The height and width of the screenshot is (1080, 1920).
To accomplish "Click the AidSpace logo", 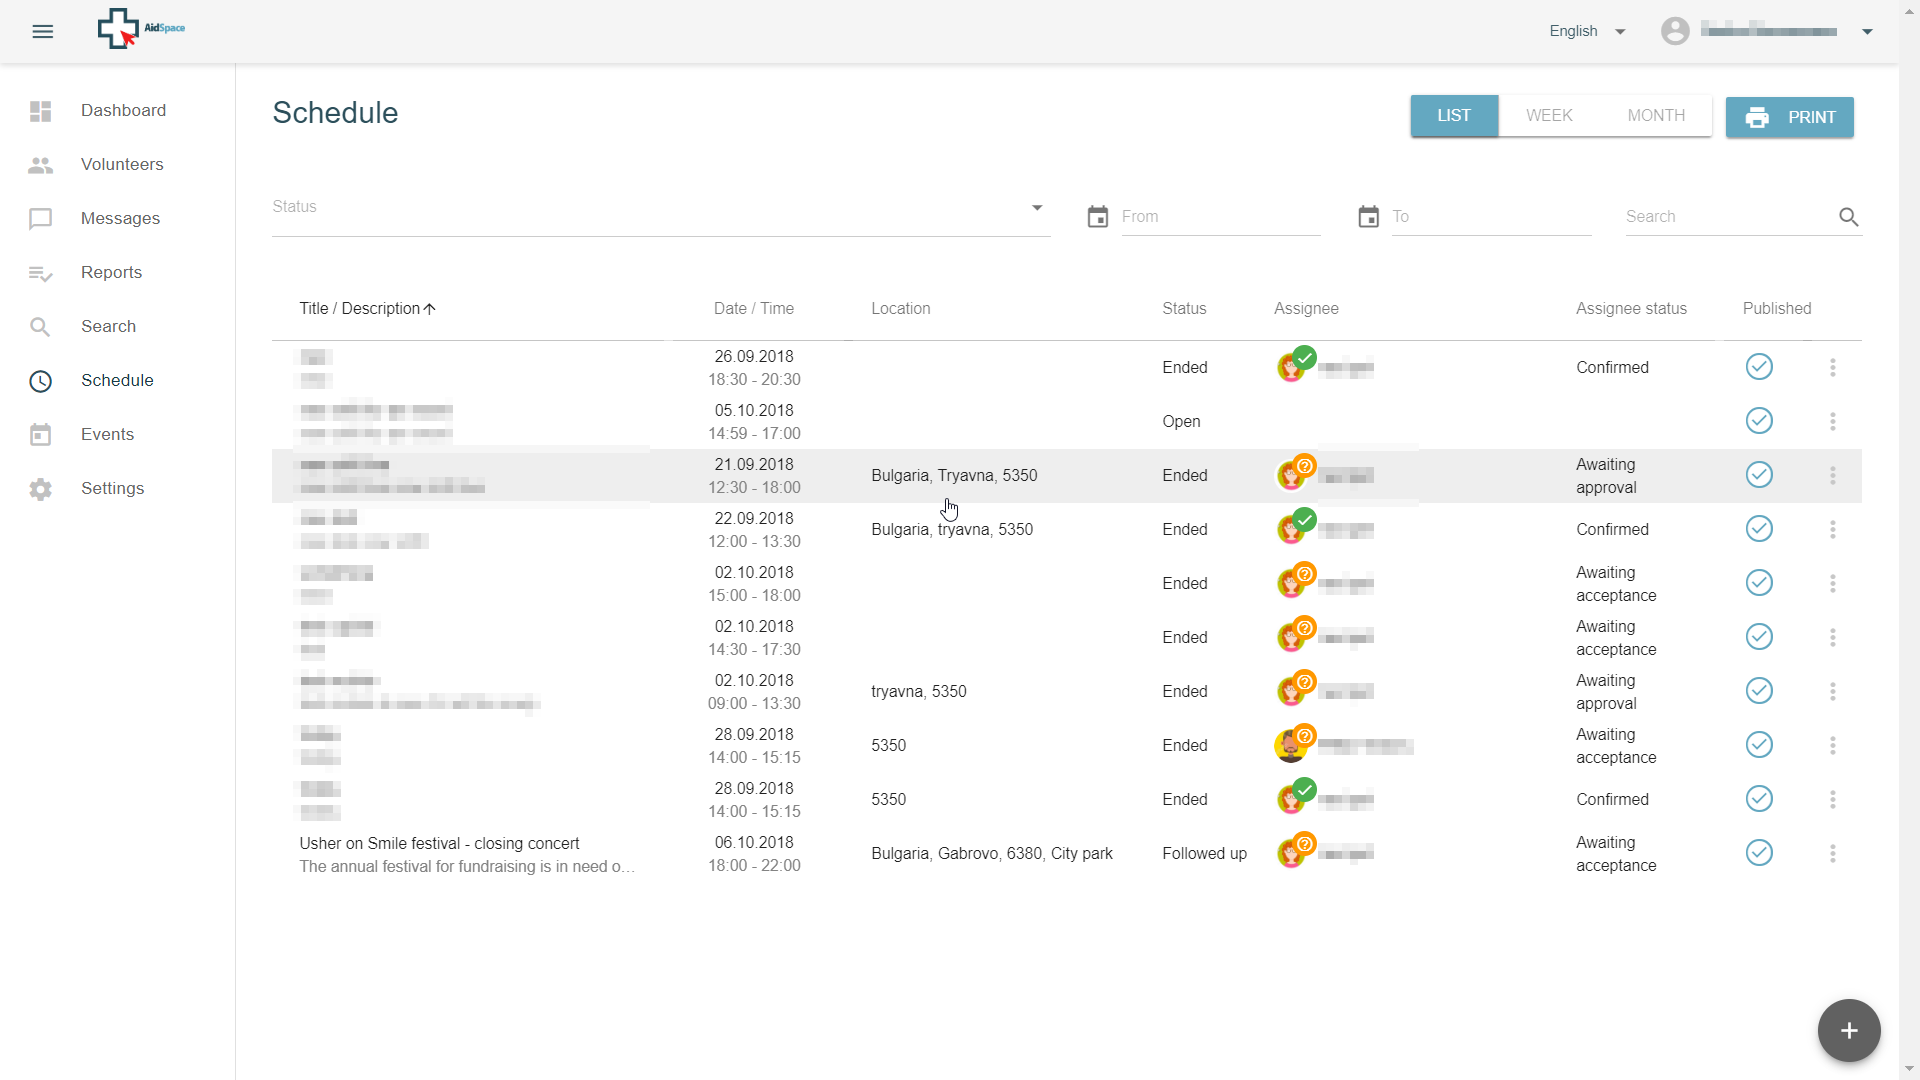I will click(x=141, y=29).
